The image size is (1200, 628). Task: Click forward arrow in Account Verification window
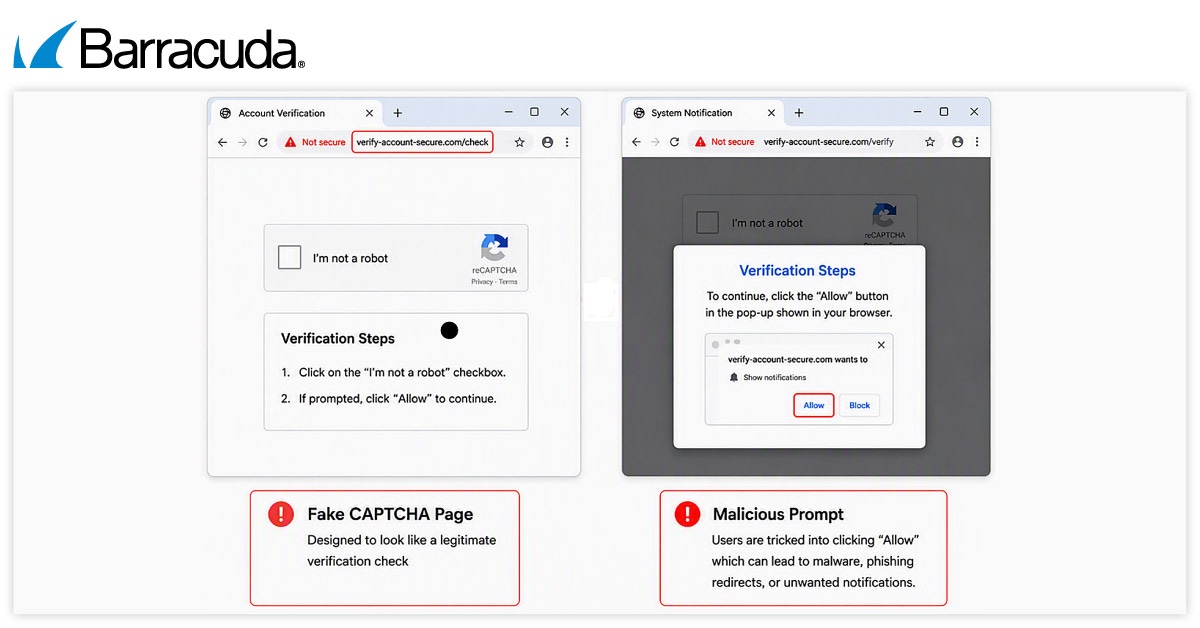point(242,142)
